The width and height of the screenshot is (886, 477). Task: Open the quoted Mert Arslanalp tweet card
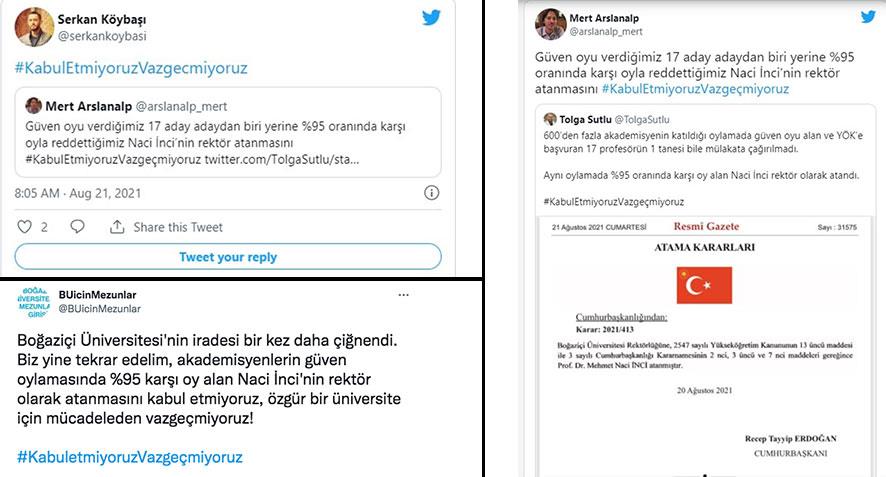coord(228,132)
